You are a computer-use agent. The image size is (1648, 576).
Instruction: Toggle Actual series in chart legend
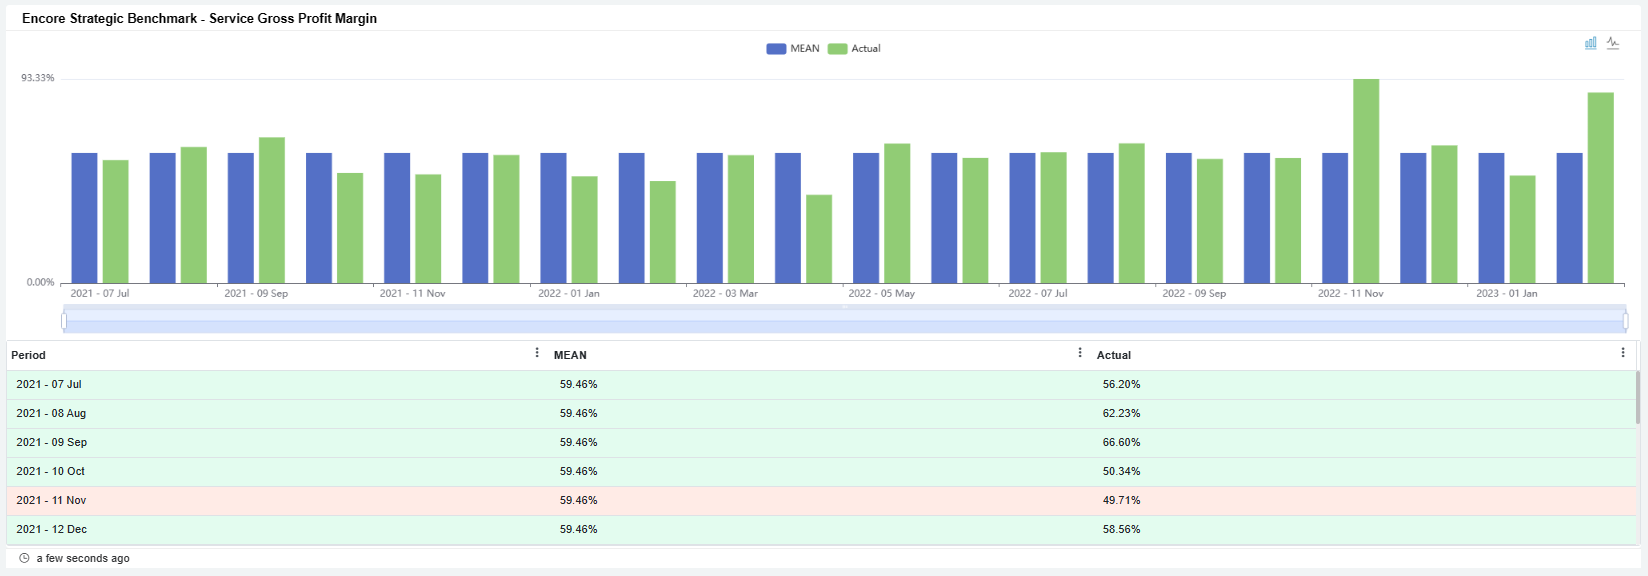[855, 48]
